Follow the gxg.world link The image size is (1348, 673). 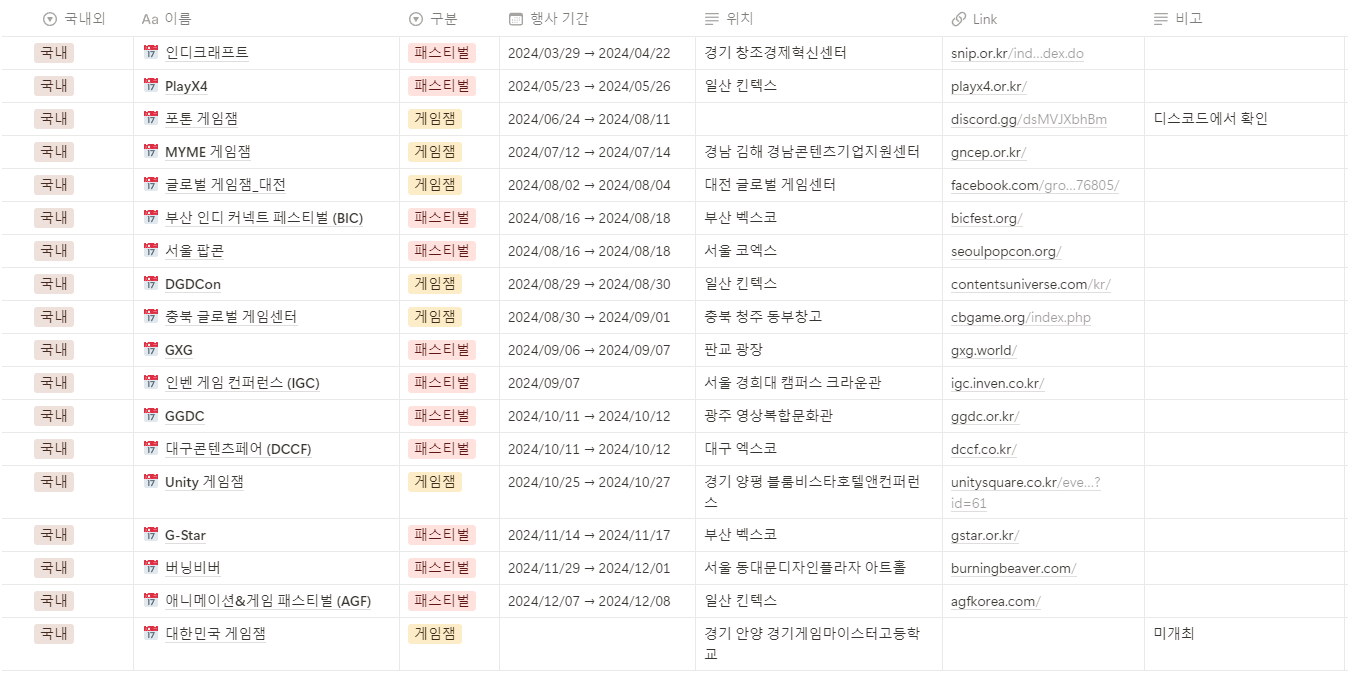(x=984, y=350)
